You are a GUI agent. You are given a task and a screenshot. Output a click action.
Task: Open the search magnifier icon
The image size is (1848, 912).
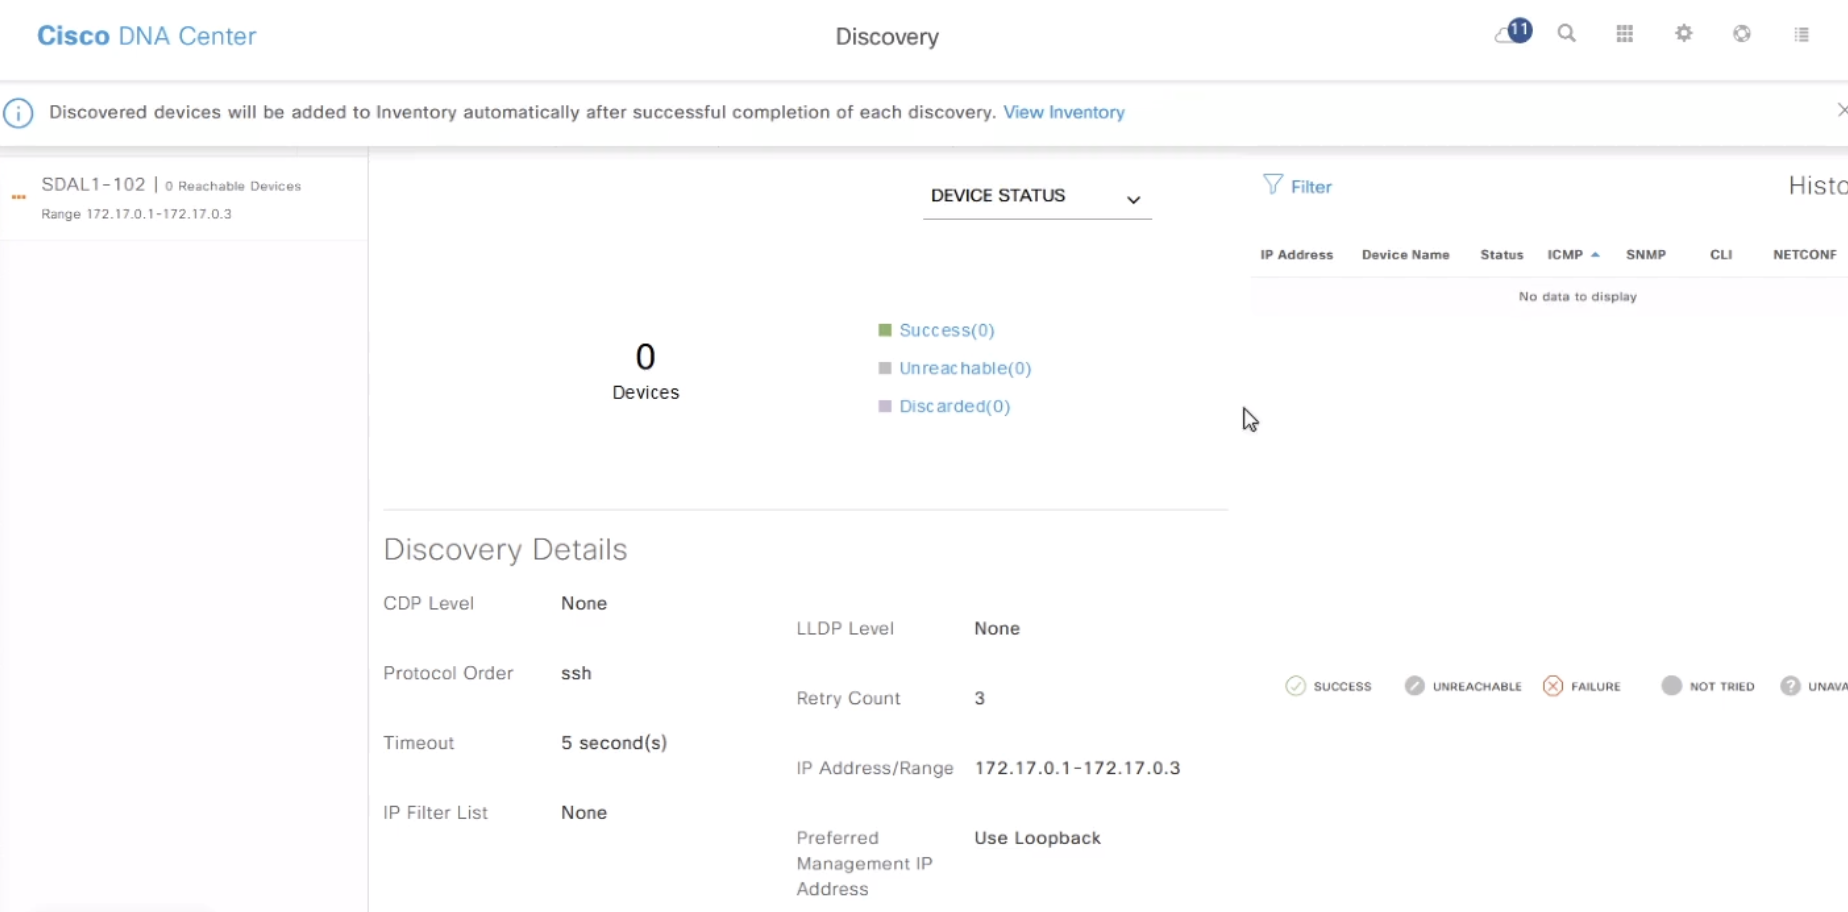coord(1567,34)
